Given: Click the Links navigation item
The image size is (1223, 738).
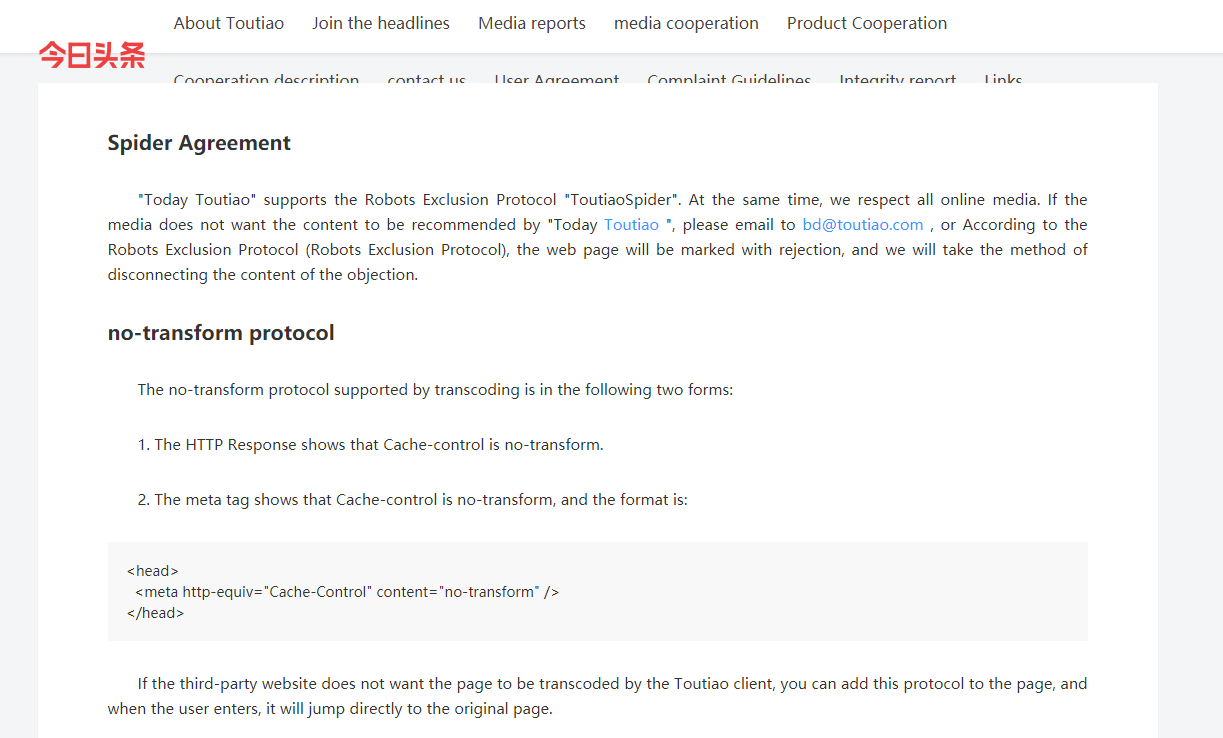Looking at the screenshot, I should click(x=1003, y=78).
